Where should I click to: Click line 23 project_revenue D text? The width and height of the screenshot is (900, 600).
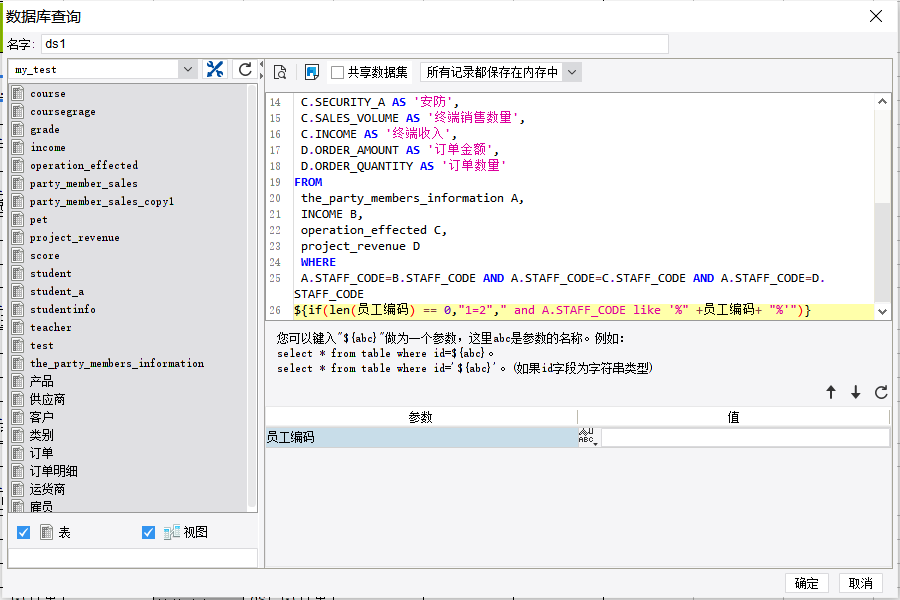pos(360,246)
